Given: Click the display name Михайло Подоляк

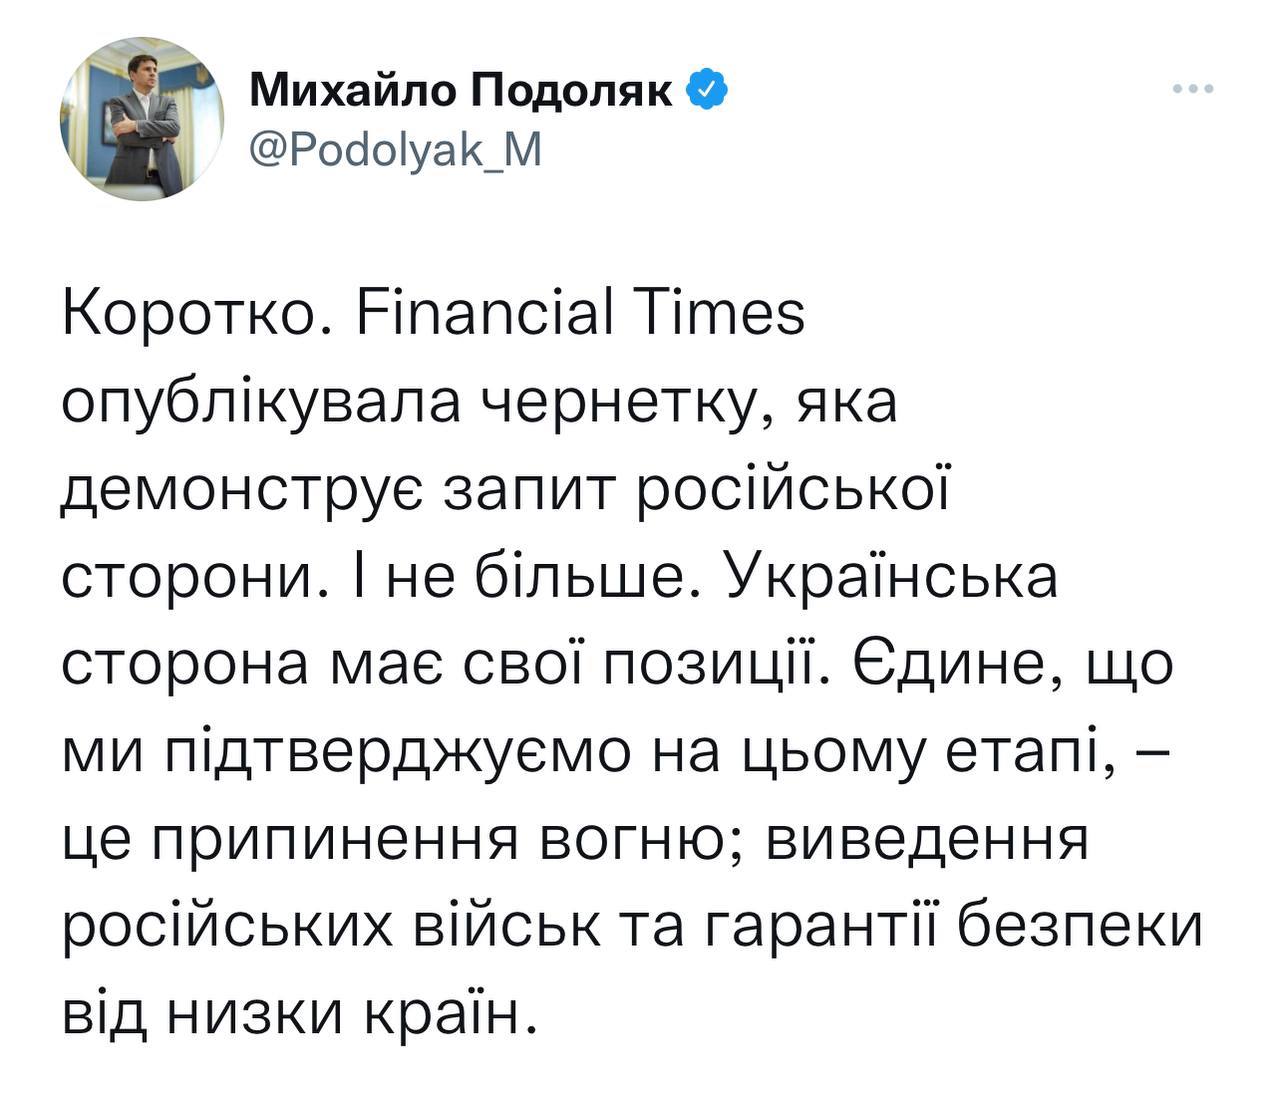Looking at the screenshot, I should 461,91.
